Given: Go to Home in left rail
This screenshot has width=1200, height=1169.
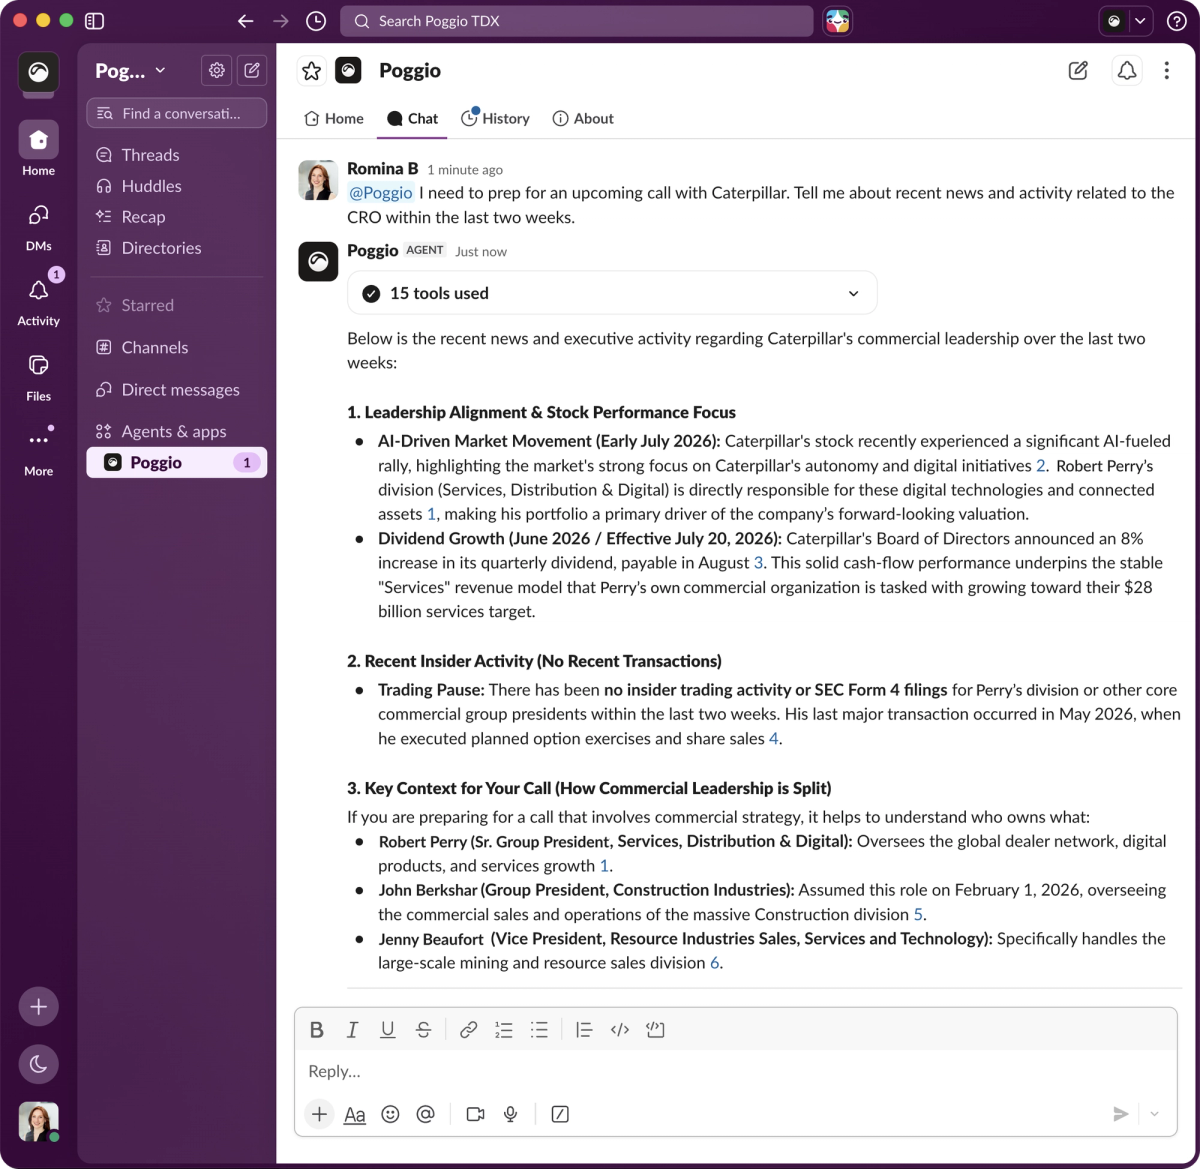Looking at the screenshot, I should click(x=39, y=149).
